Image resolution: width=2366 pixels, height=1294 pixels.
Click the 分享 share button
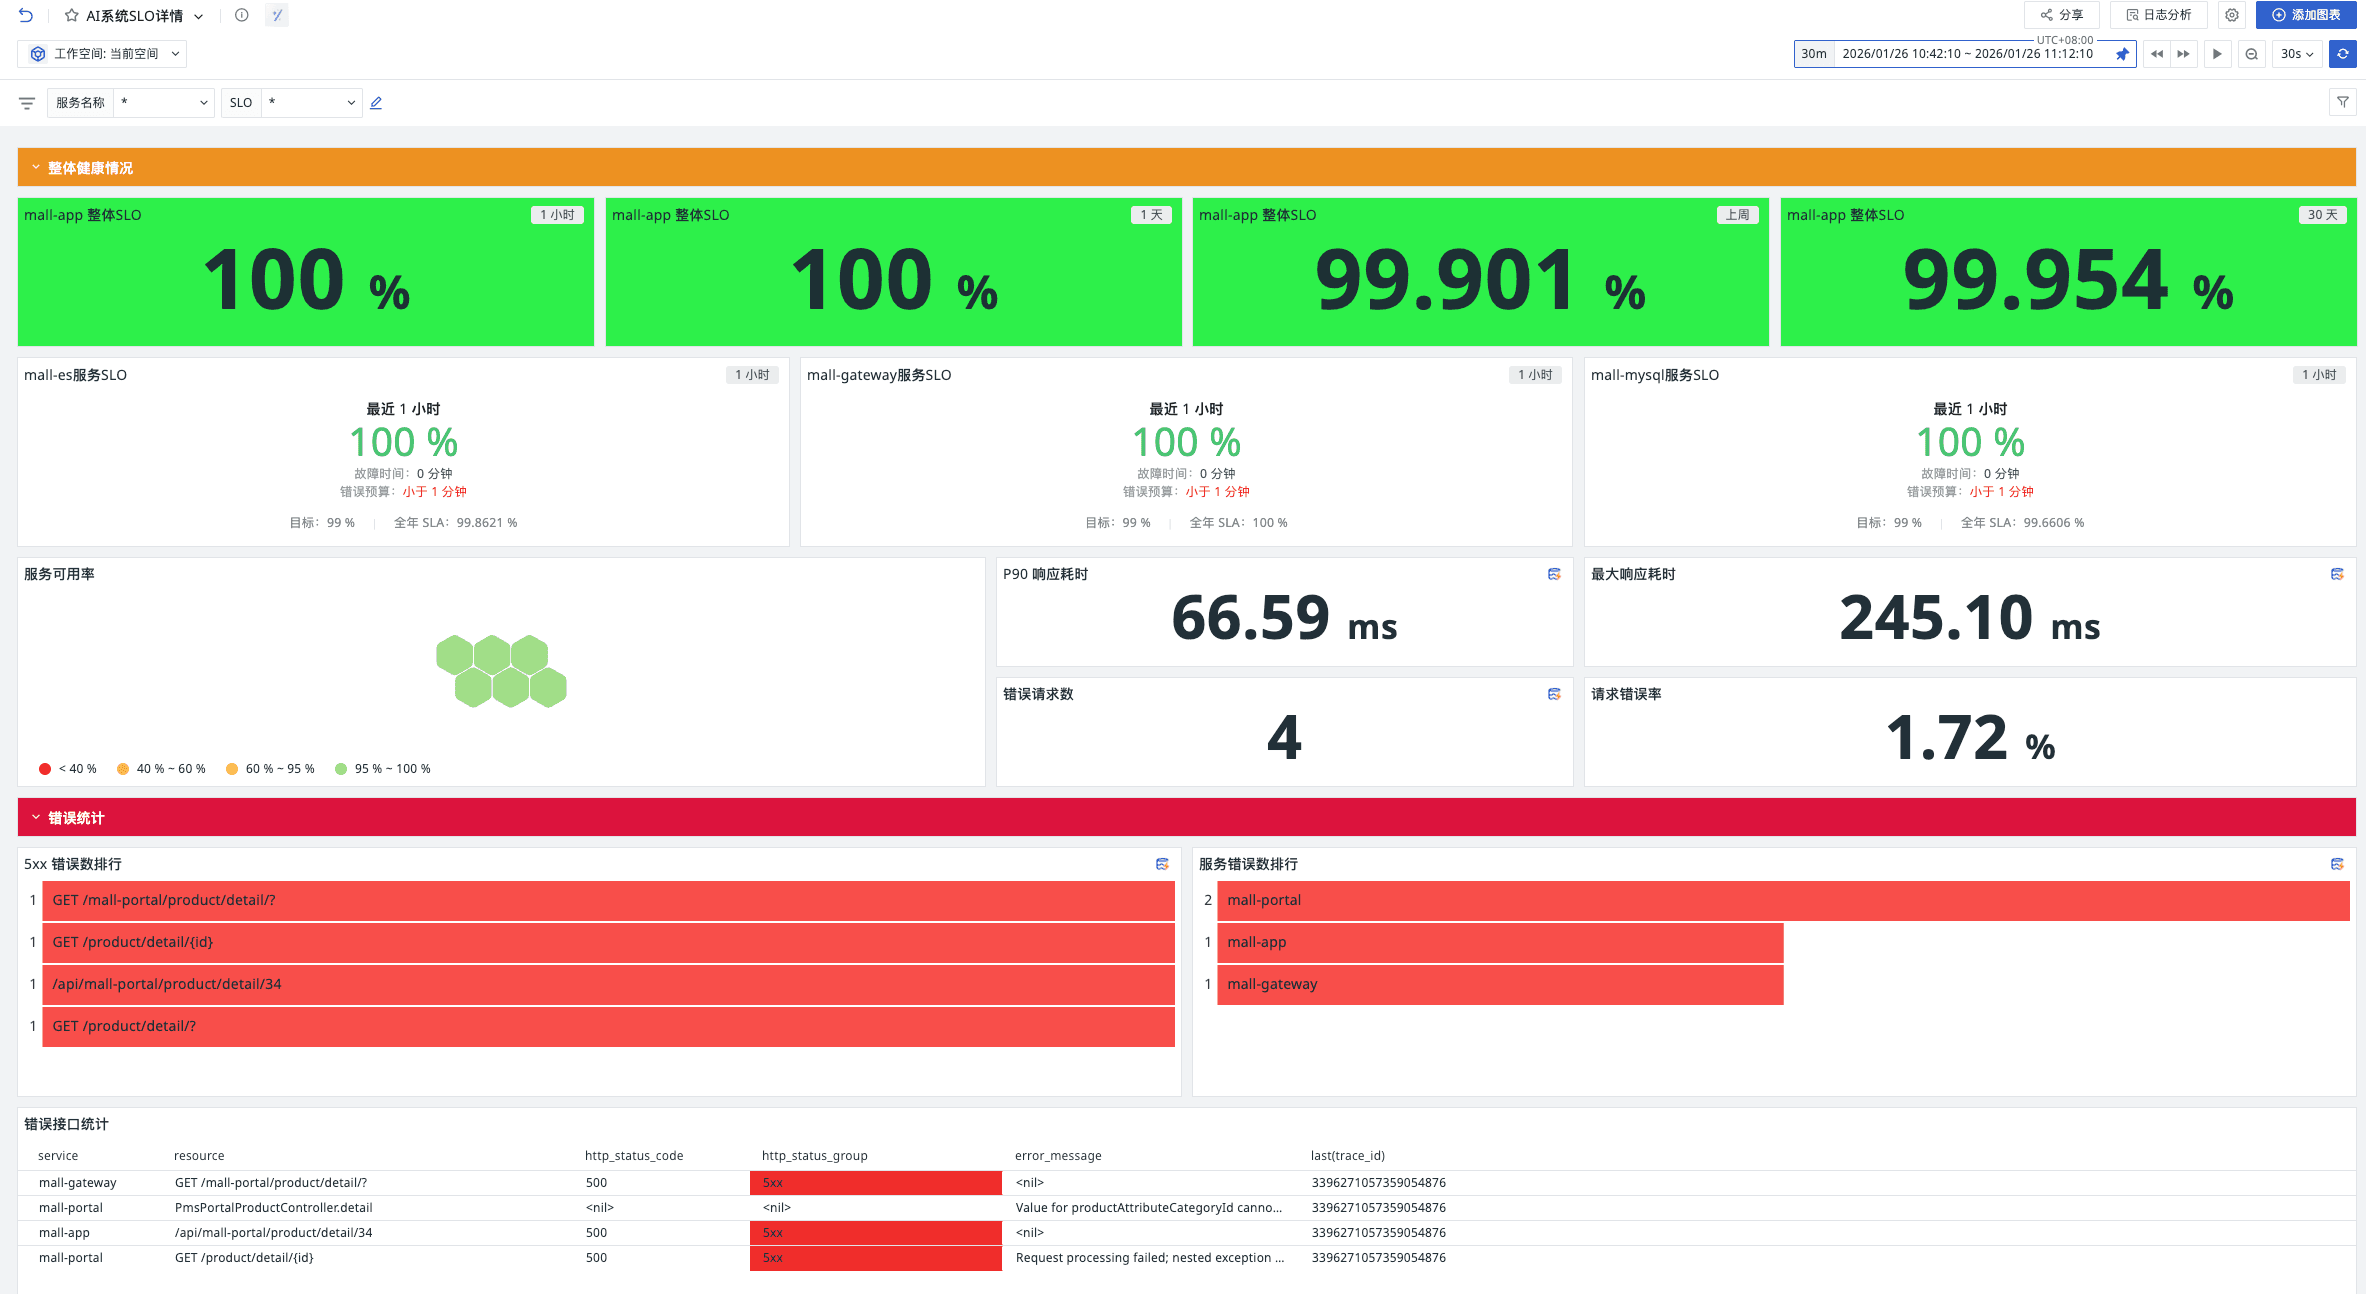2062,15
